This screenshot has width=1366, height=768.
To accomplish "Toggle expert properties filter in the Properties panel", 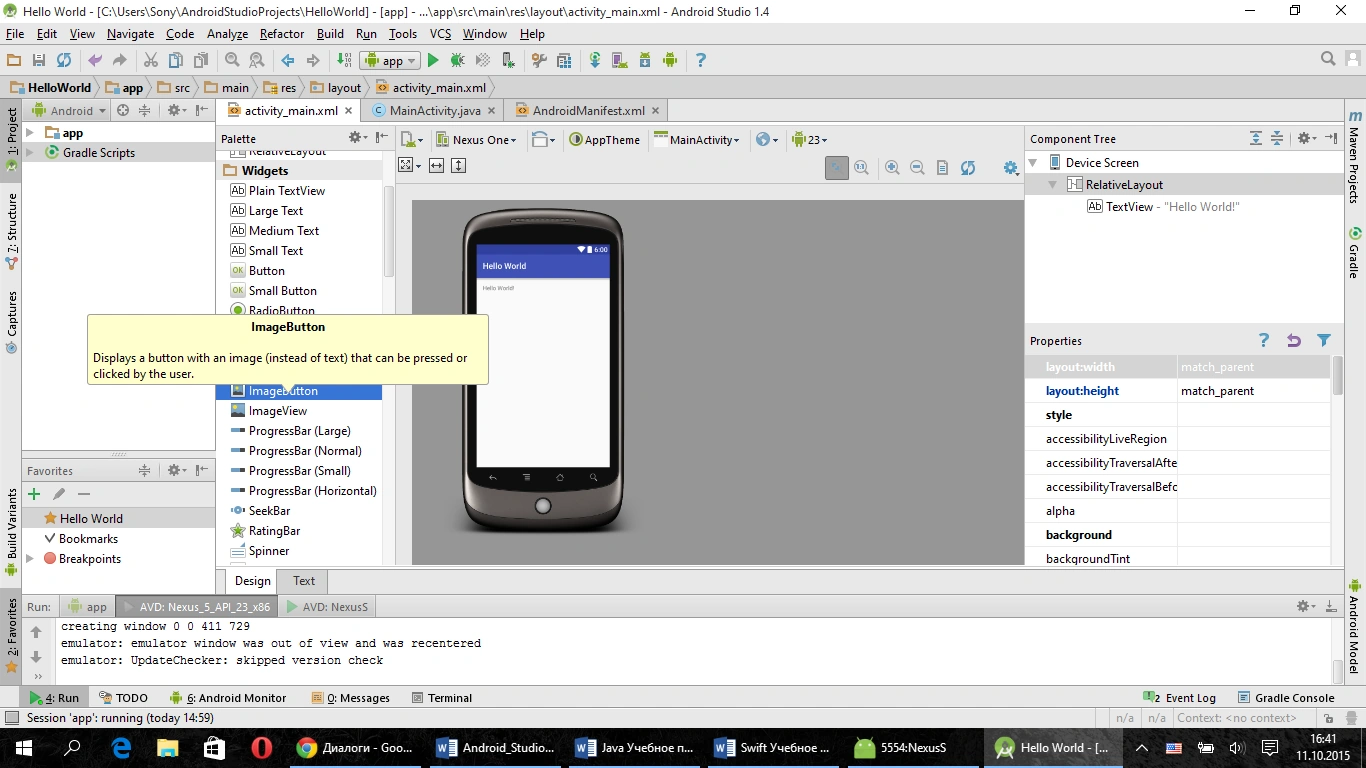I will (1324, 341).
